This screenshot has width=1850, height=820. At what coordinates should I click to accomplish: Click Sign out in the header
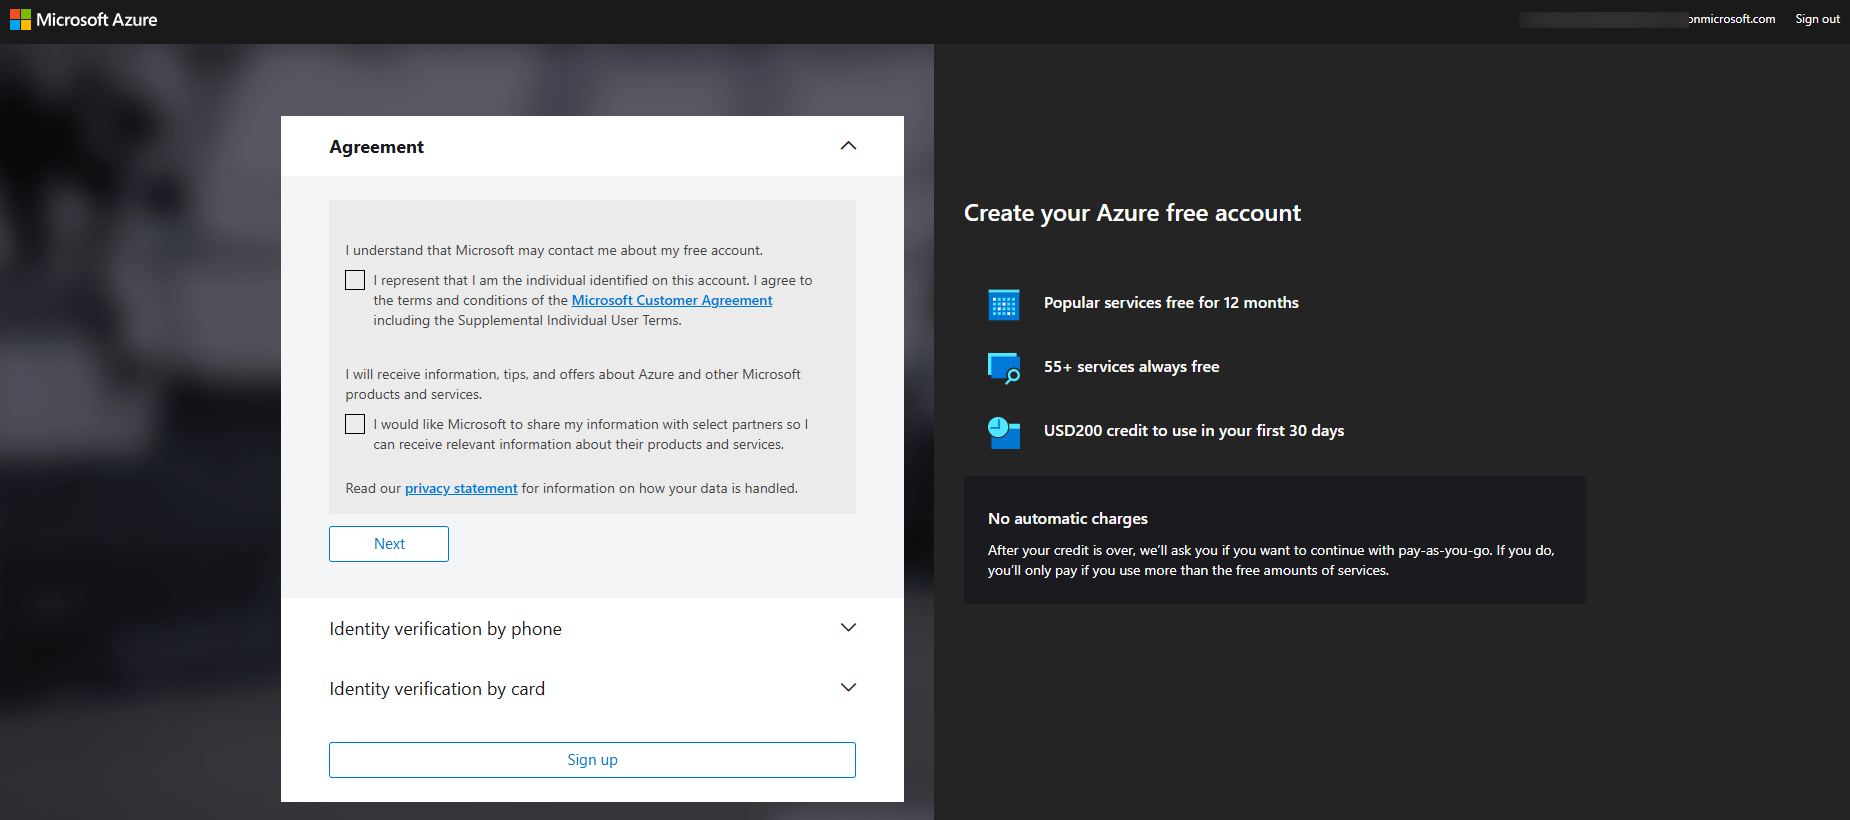(1817, 19)
